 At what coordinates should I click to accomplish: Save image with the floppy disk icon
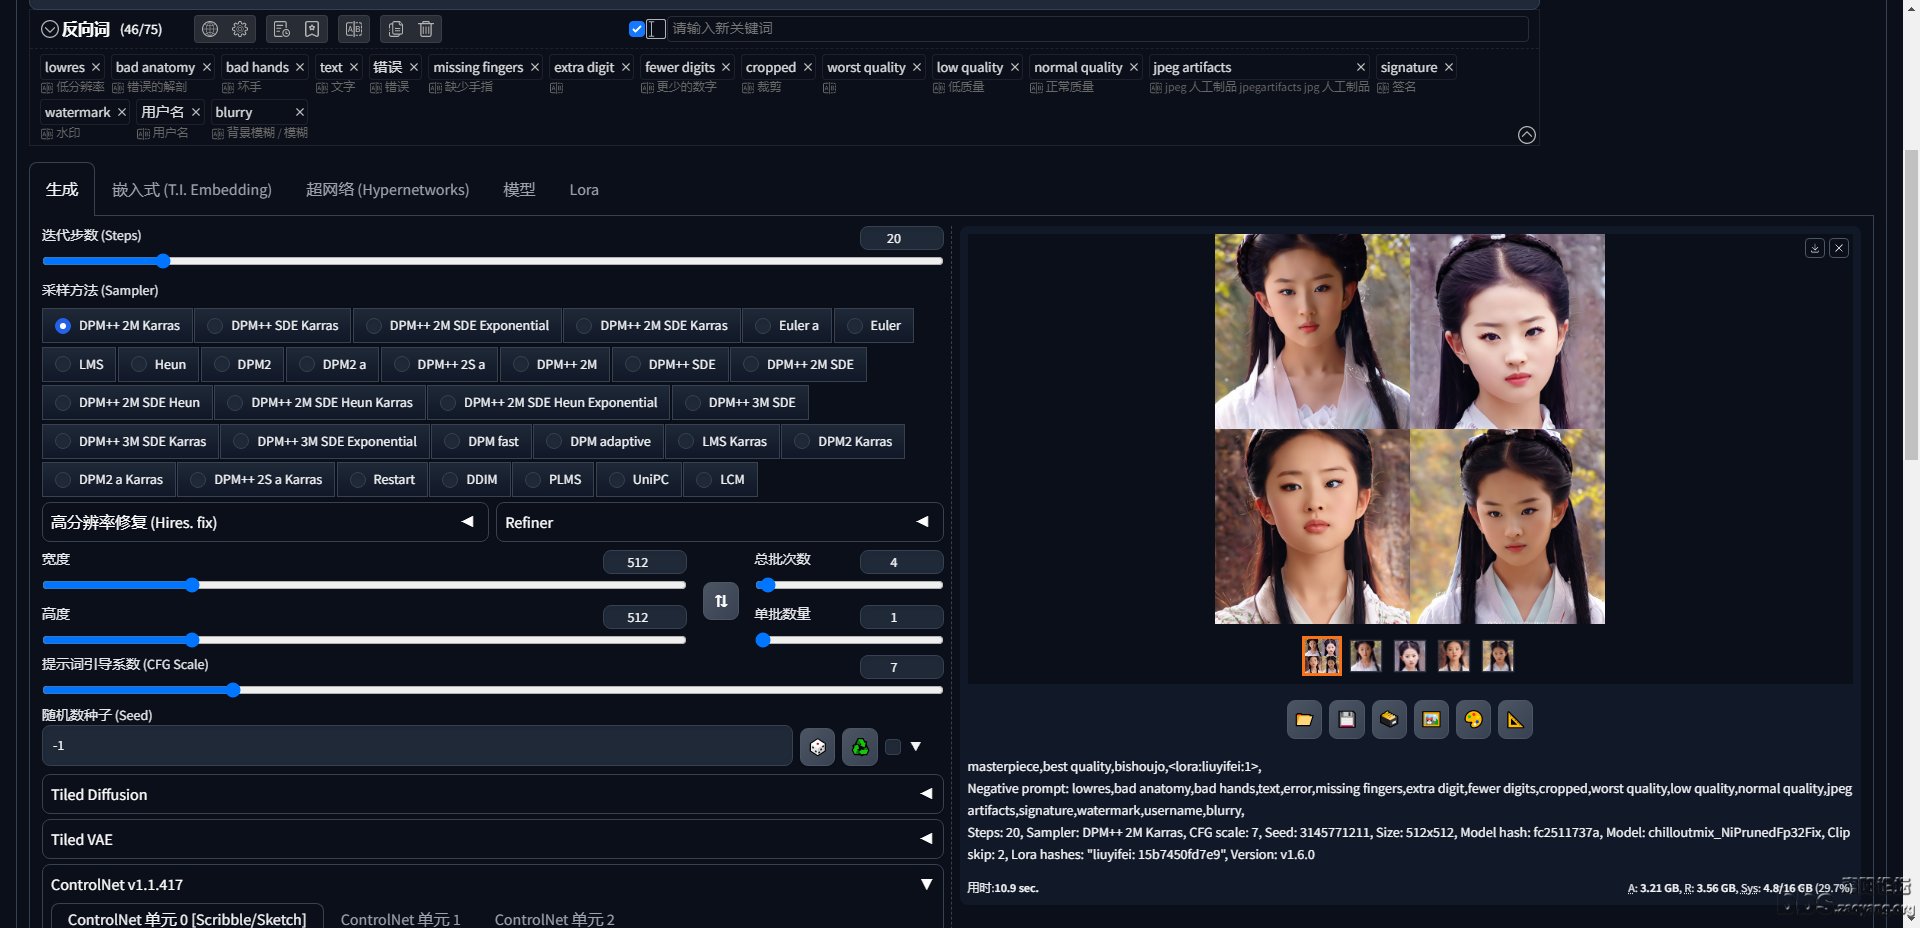point(1347,719)
